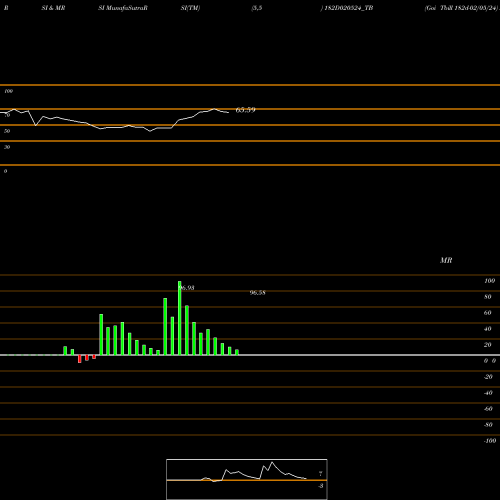Click the mini overview chart thumbnail

(x=247, y=479)
